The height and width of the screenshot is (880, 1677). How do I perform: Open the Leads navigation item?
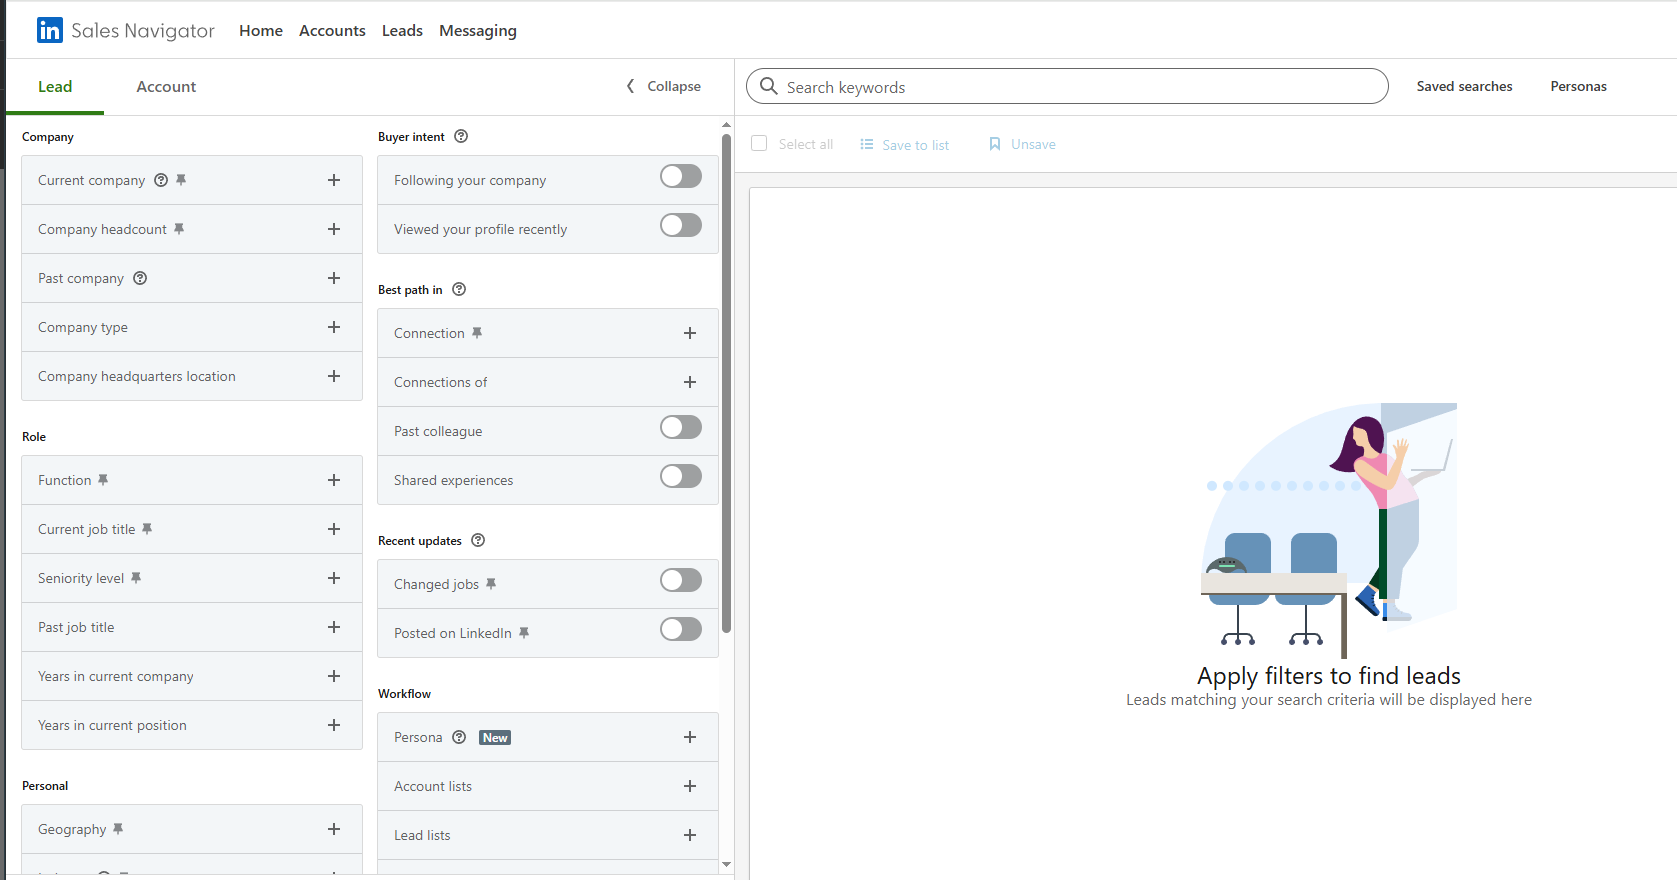pyautogui.click(x=402, y=31)
